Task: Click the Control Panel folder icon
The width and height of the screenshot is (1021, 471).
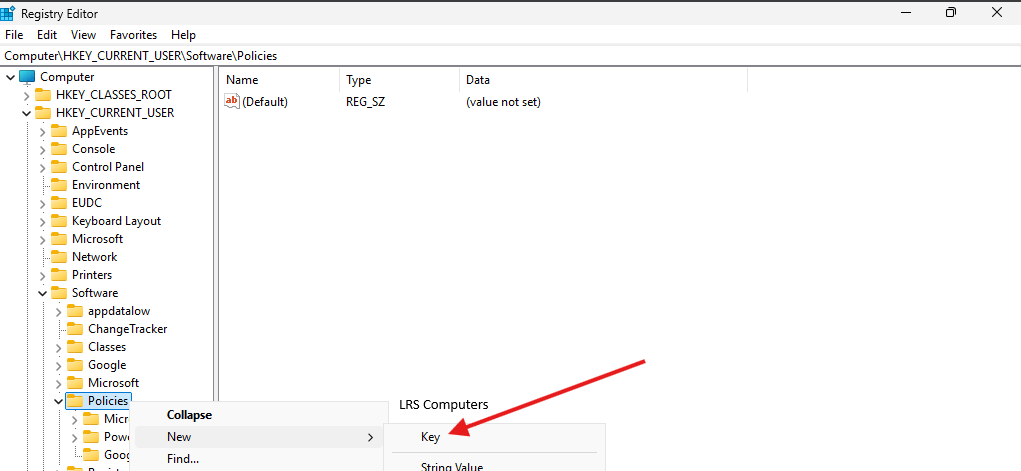Action: [59, 167]
